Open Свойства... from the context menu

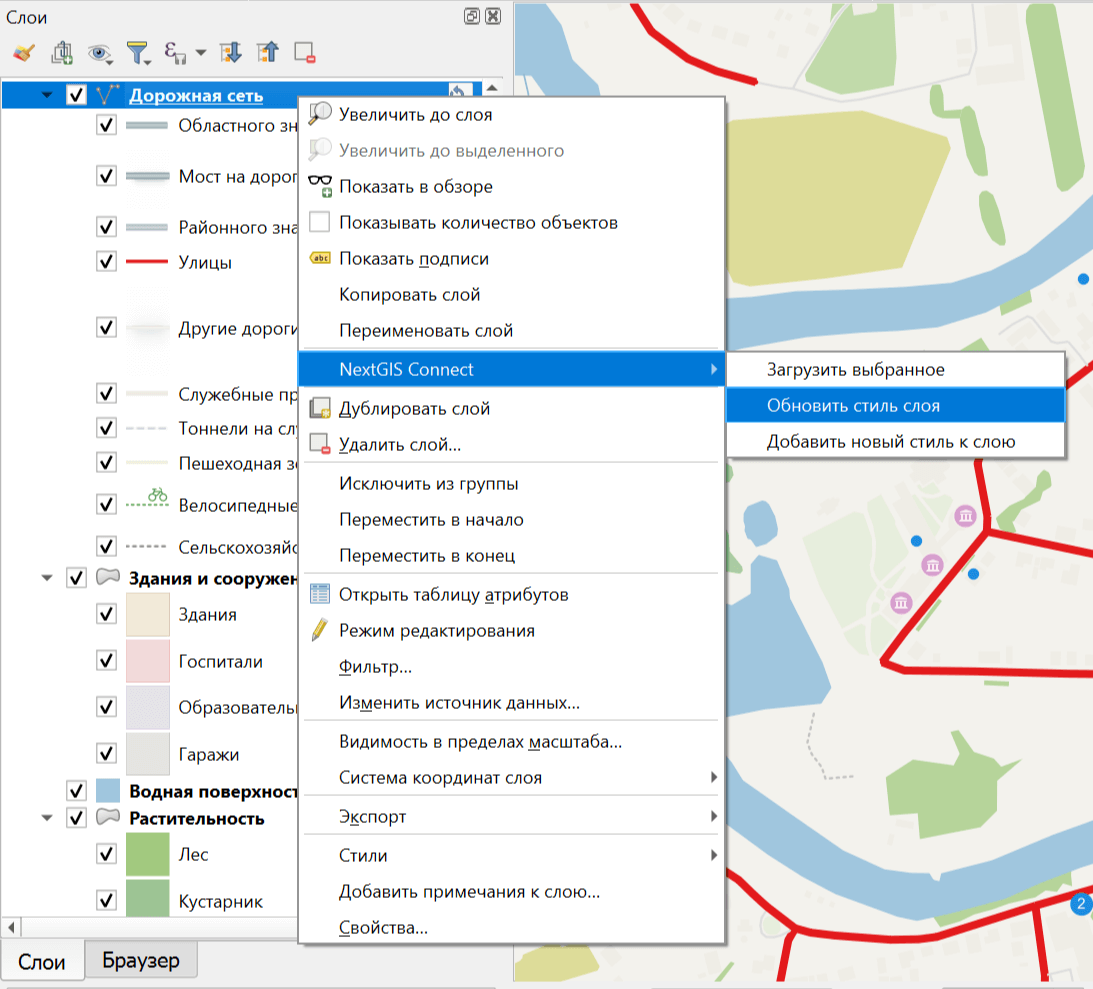click(x=383, y=928)
